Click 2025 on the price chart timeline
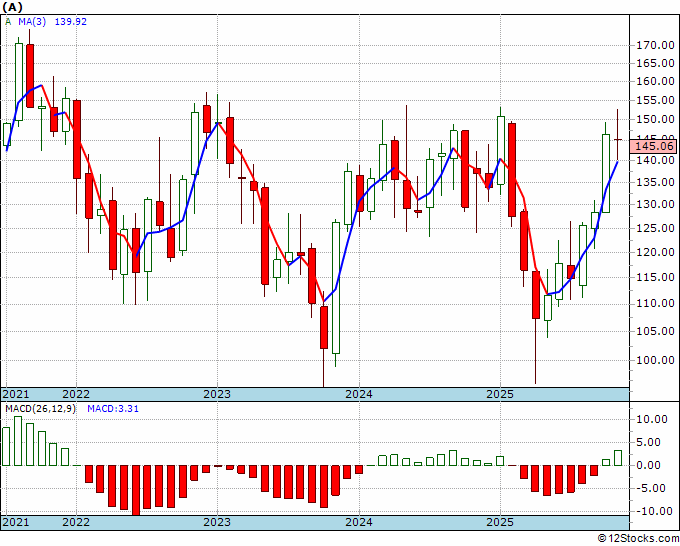 [x=500, y=394]
